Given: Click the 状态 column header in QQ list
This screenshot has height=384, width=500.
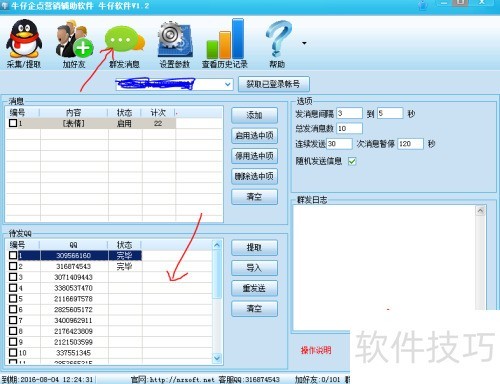Looking at the screenshot, I should tap(125, 245).
